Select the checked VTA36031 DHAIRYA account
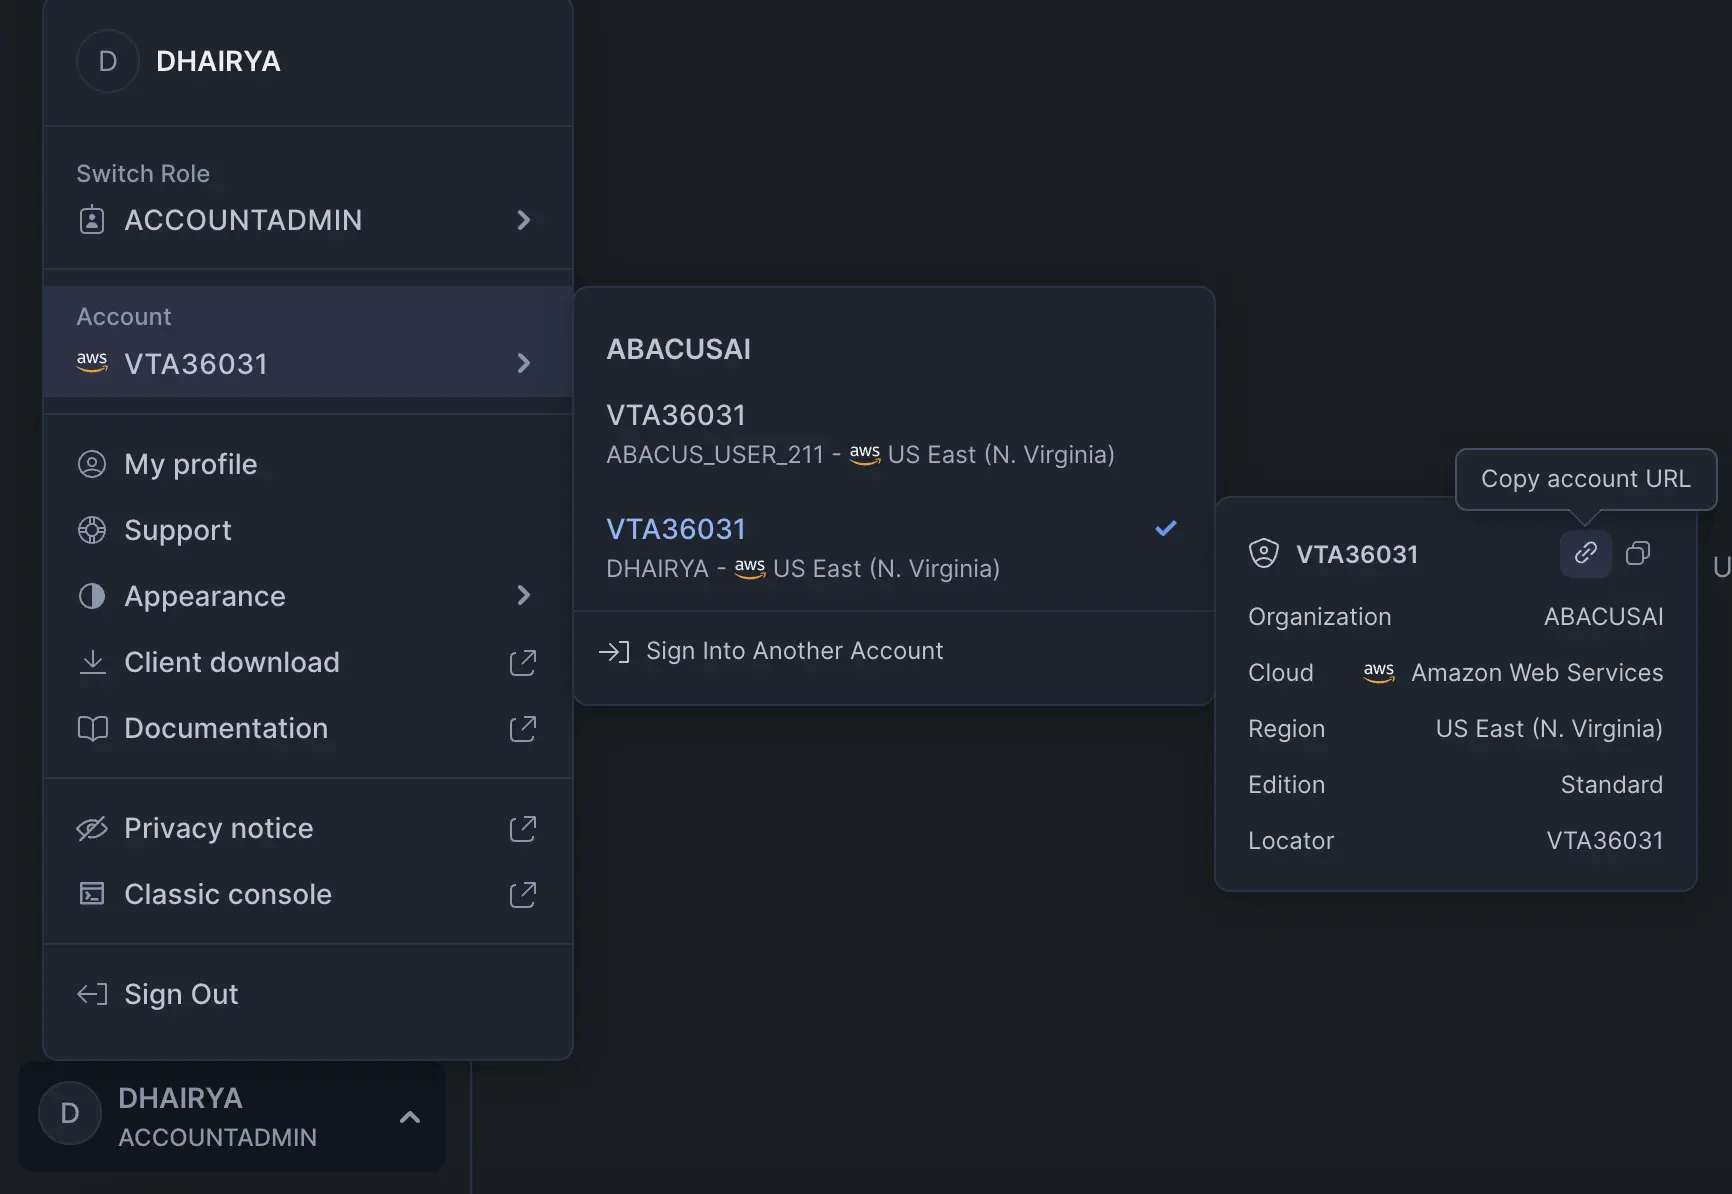 tap(860, 548)
